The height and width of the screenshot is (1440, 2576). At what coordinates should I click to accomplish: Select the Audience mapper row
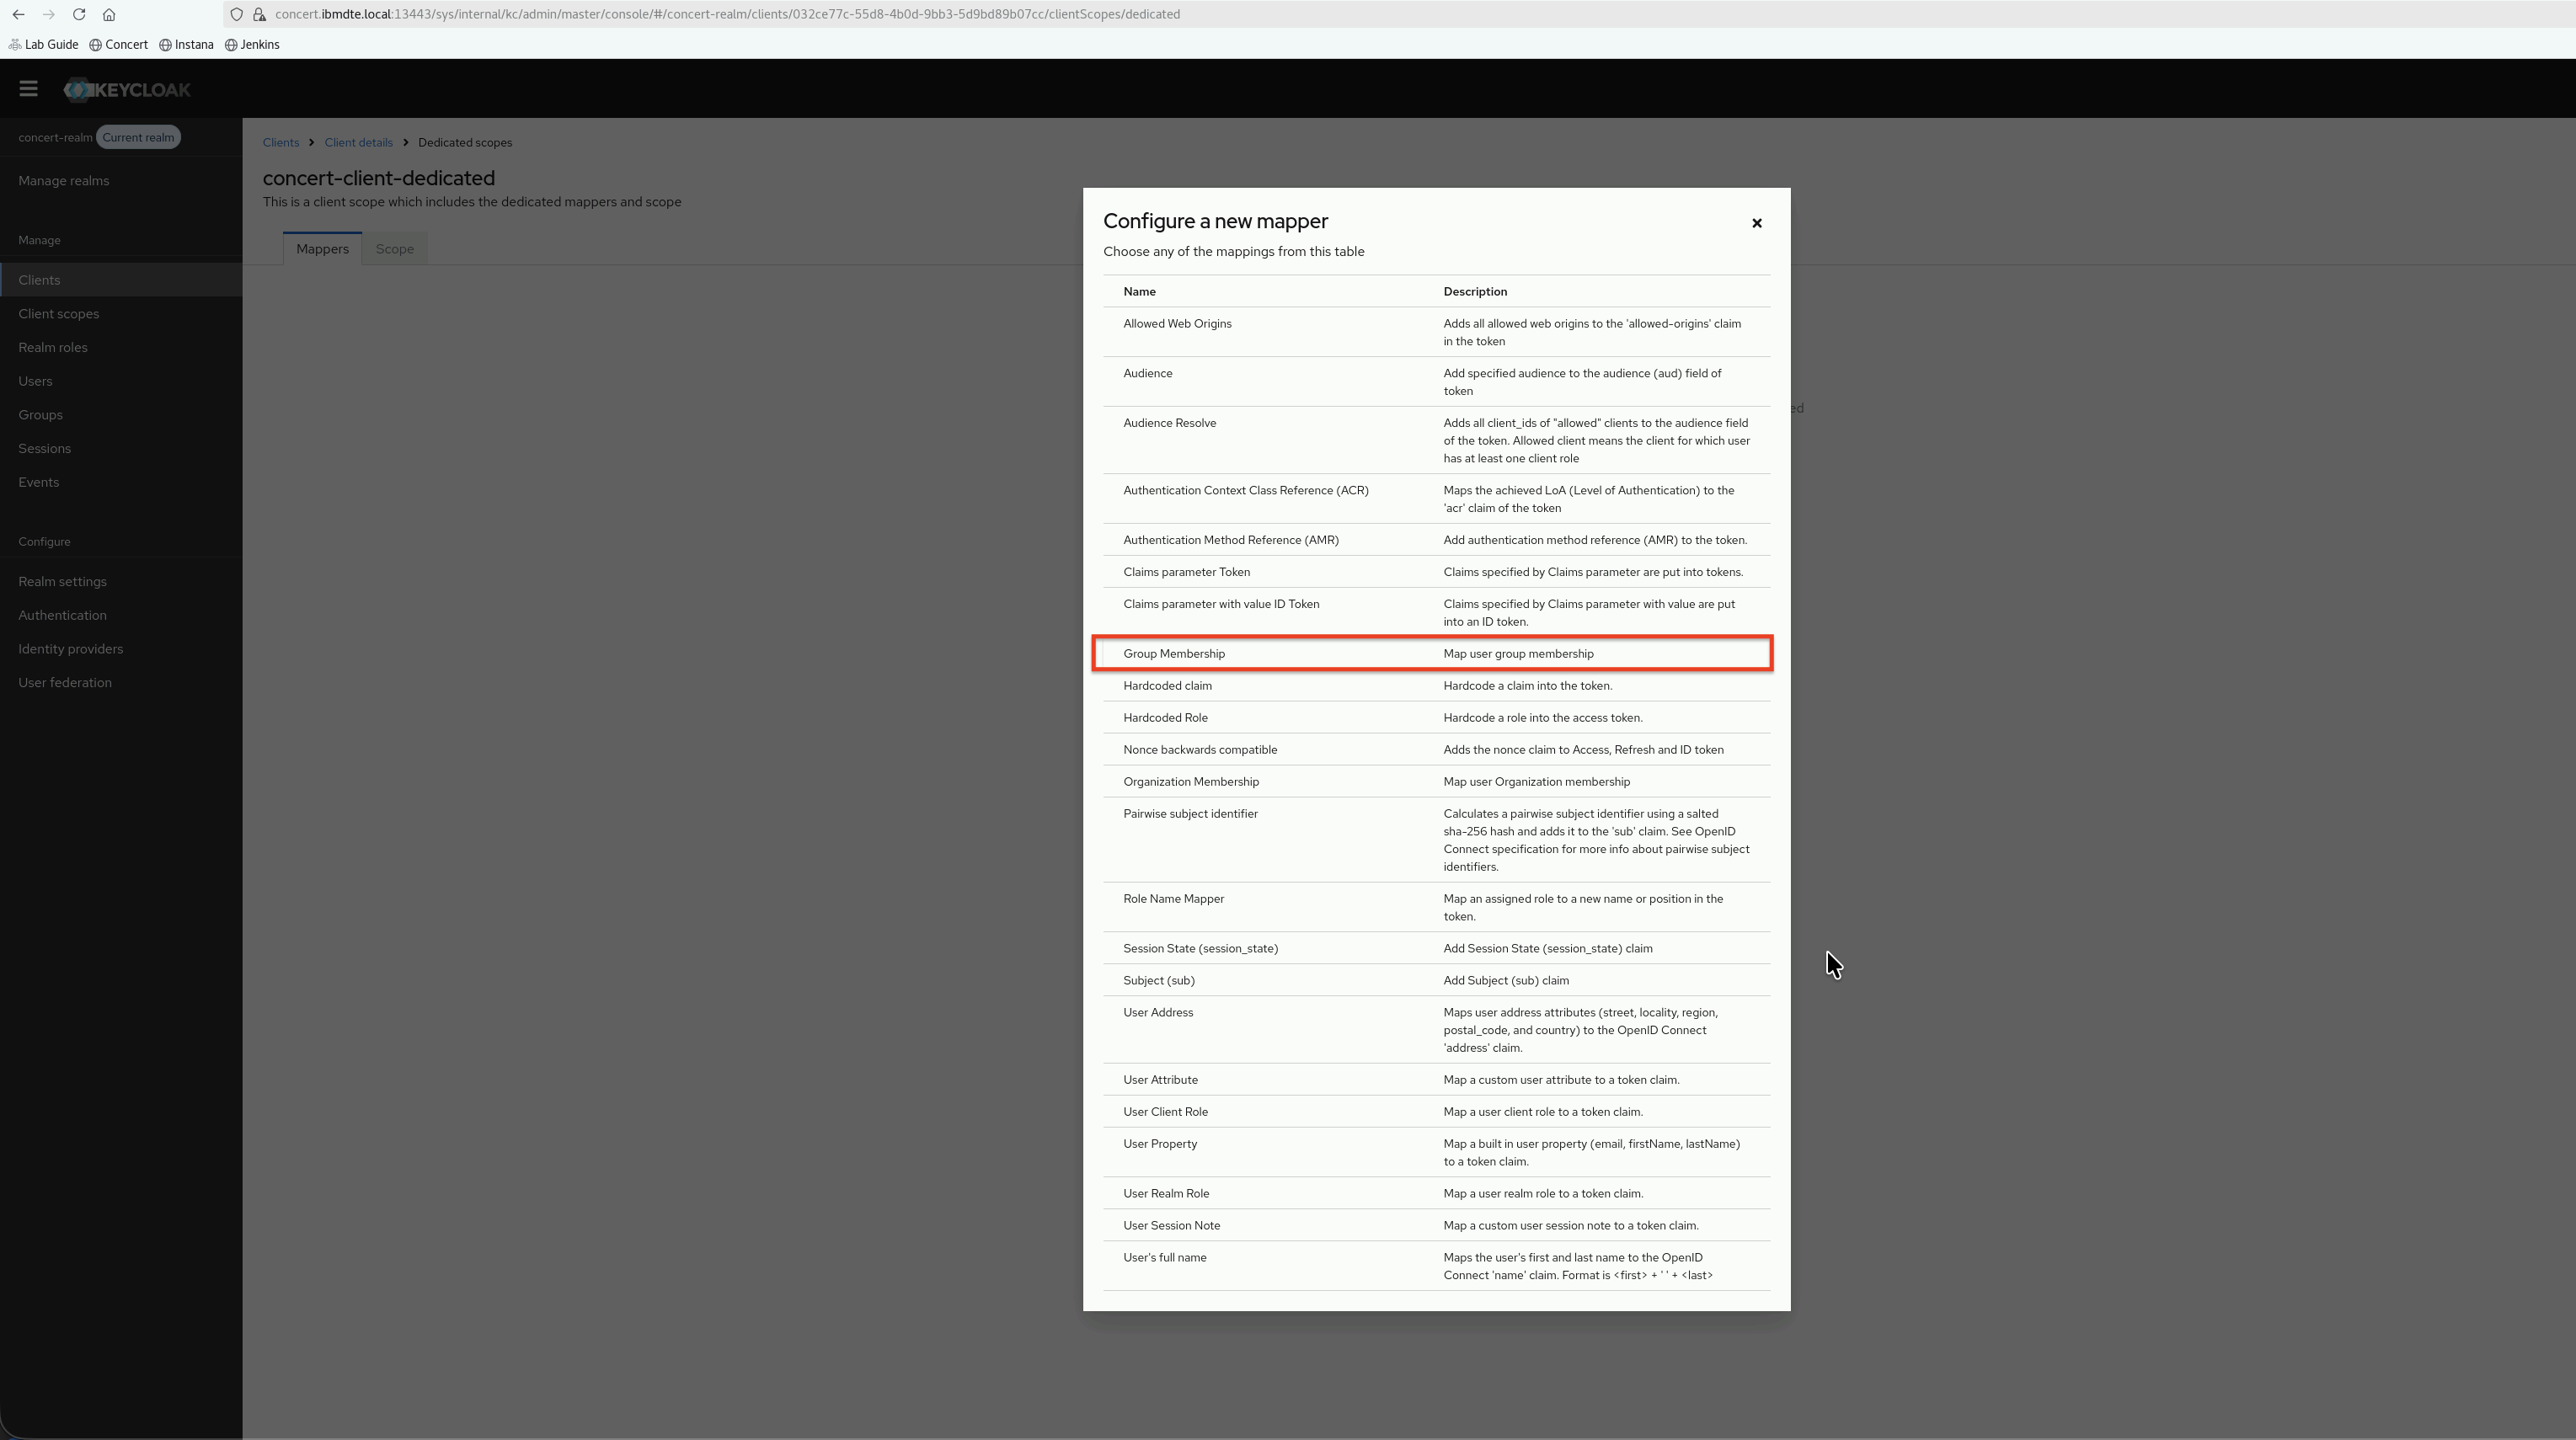[x=1436, y=382]
